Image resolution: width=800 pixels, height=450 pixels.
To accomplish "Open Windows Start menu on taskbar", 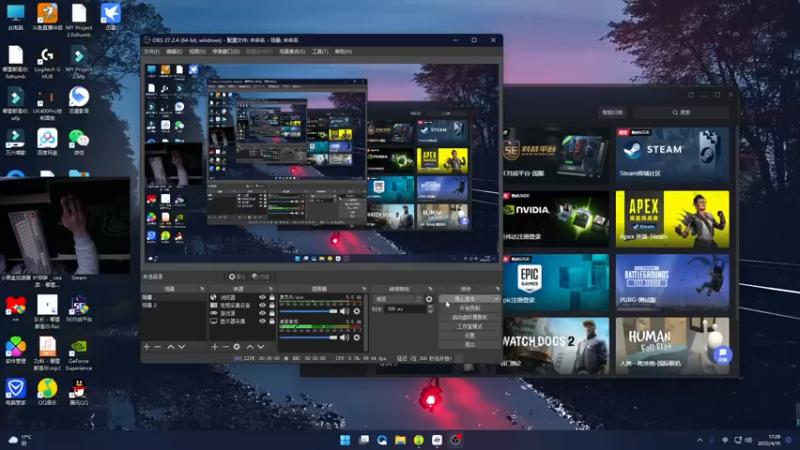I will tap(345, 440).
